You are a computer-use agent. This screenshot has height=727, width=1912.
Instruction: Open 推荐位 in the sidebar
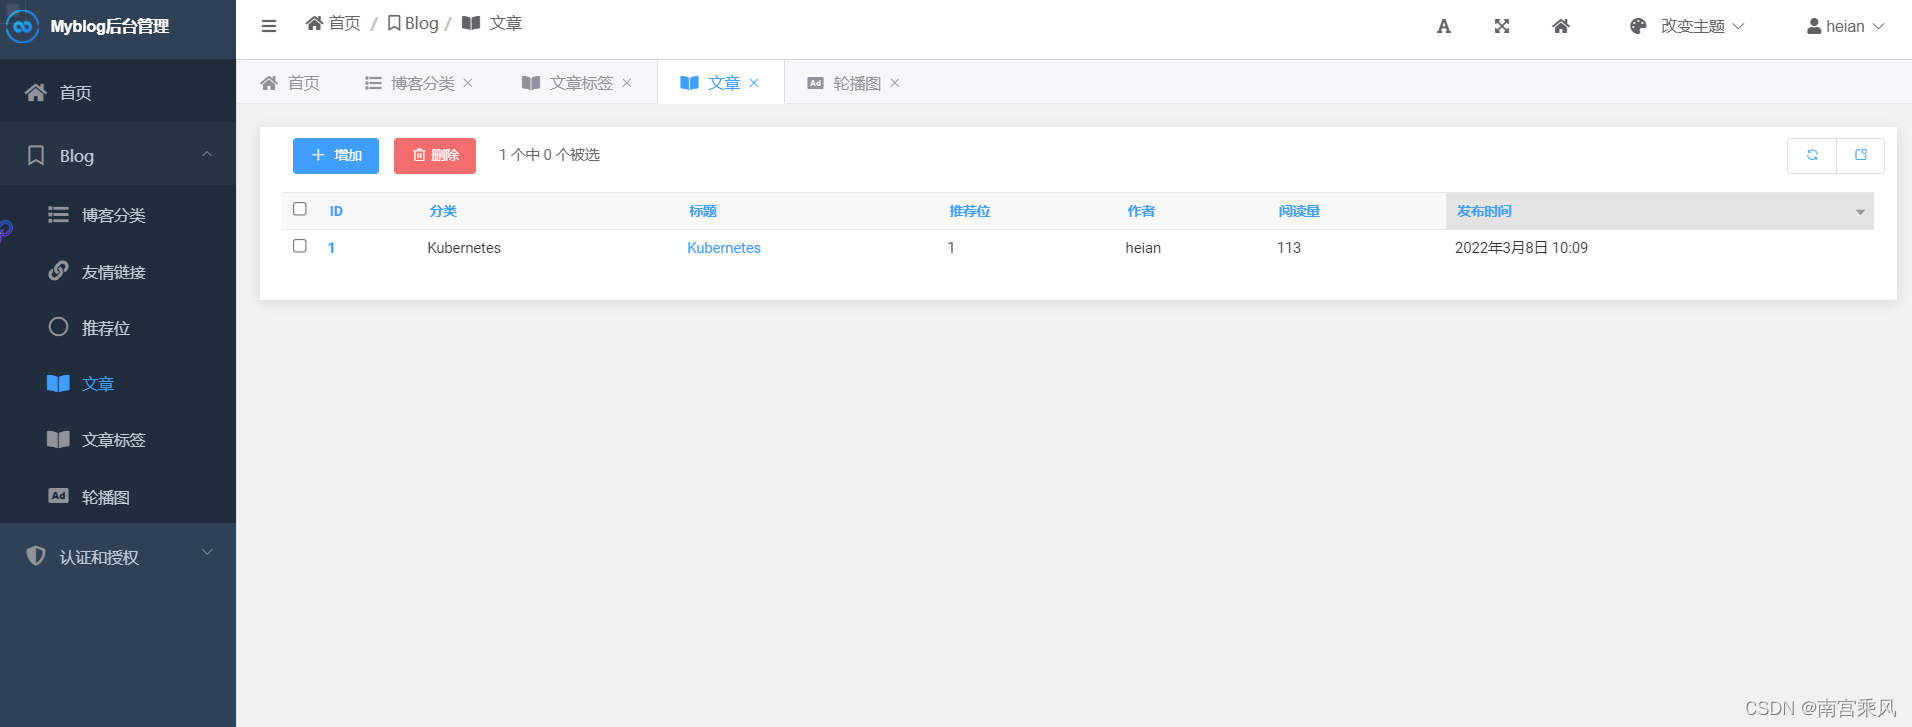(118, 328)
